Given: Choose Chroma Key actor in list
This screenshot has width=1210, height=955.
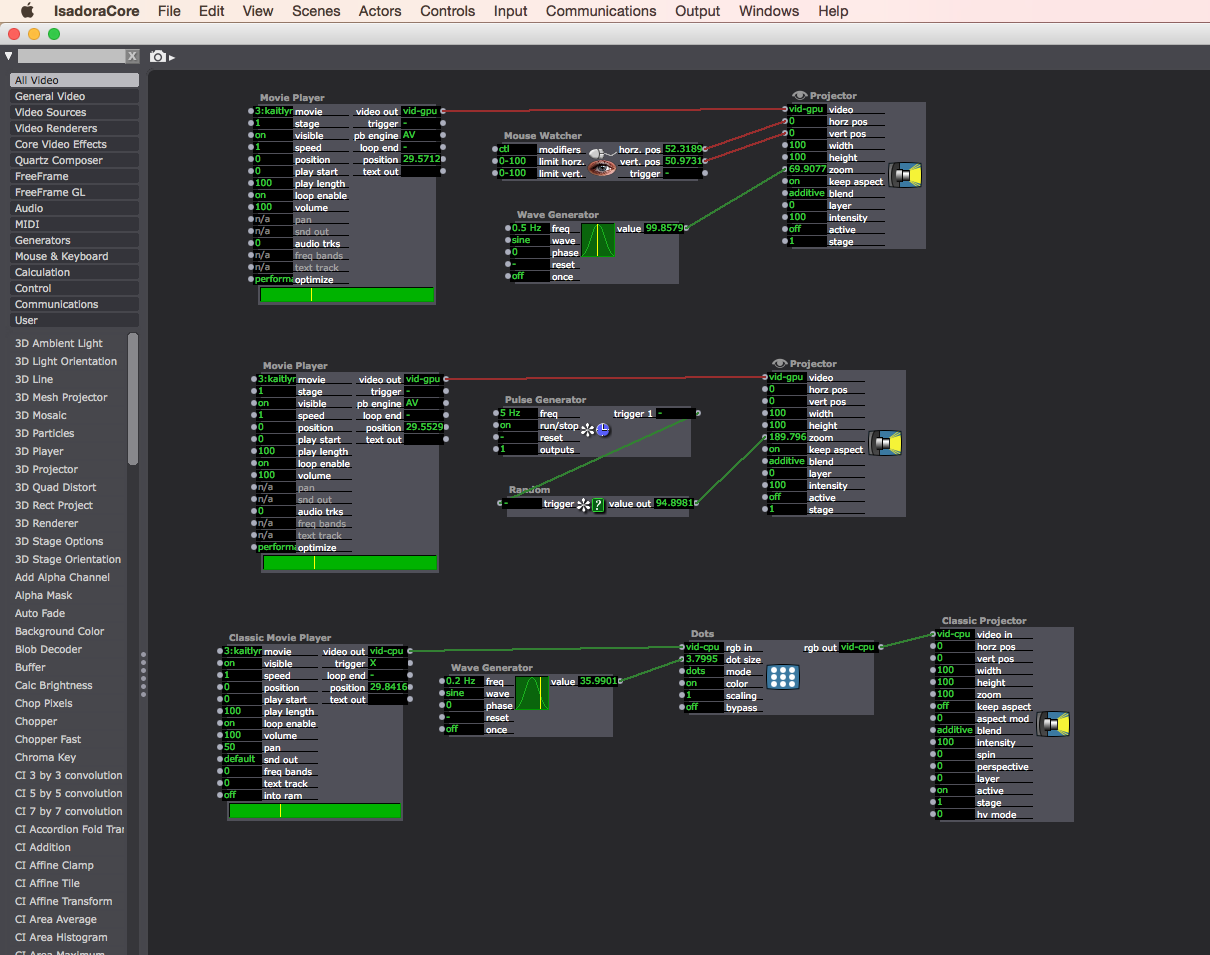Looking at the screenshot, I should tap(46, 757).
